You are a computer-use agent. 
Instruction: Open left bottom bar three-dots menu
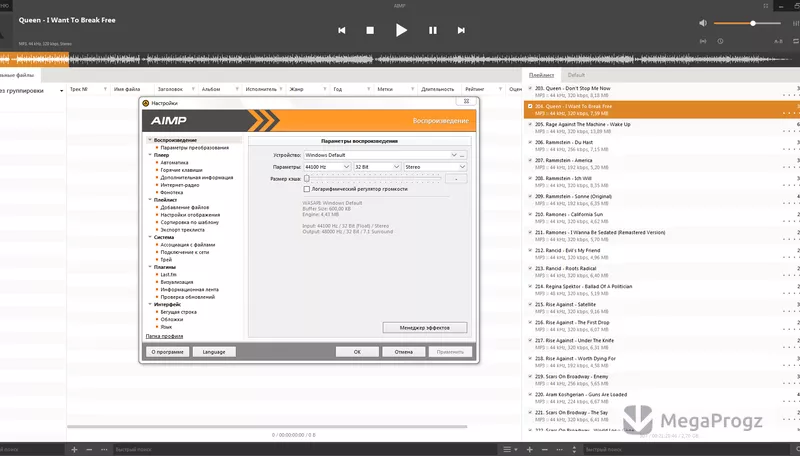[104, 449]
